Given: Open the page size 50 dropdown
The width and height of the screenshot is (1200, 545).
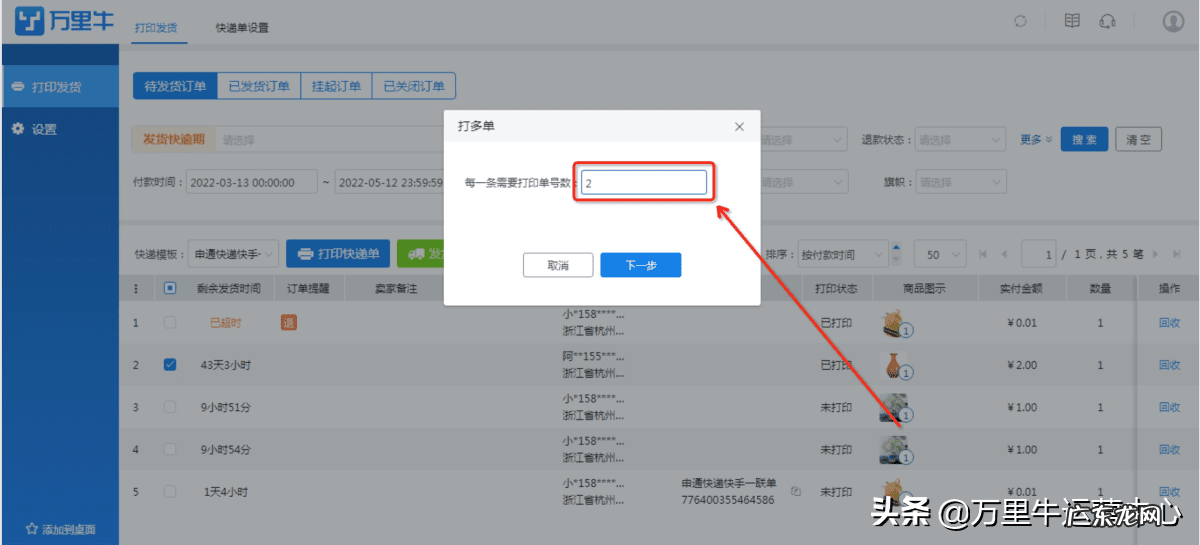Looking at the screenshot, I should pos(941,254).
